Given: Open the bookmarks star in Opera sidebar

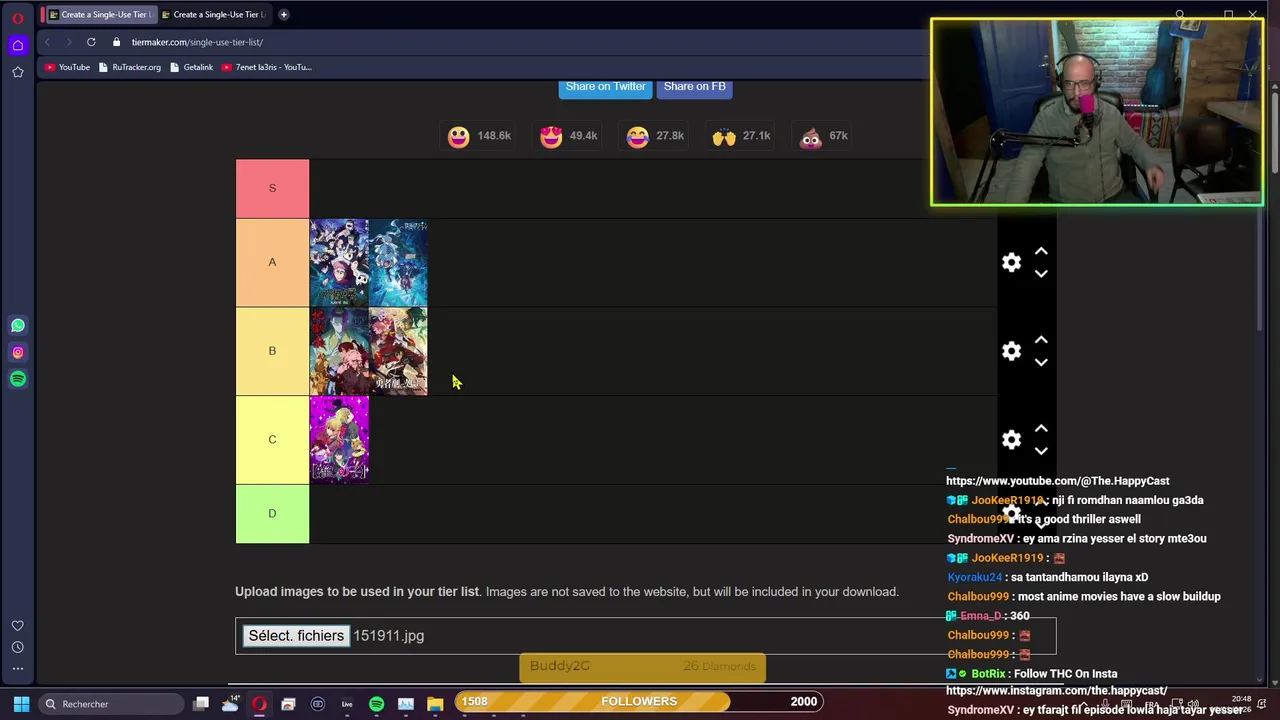Looking at the screenshot, I should pos(18,72).
